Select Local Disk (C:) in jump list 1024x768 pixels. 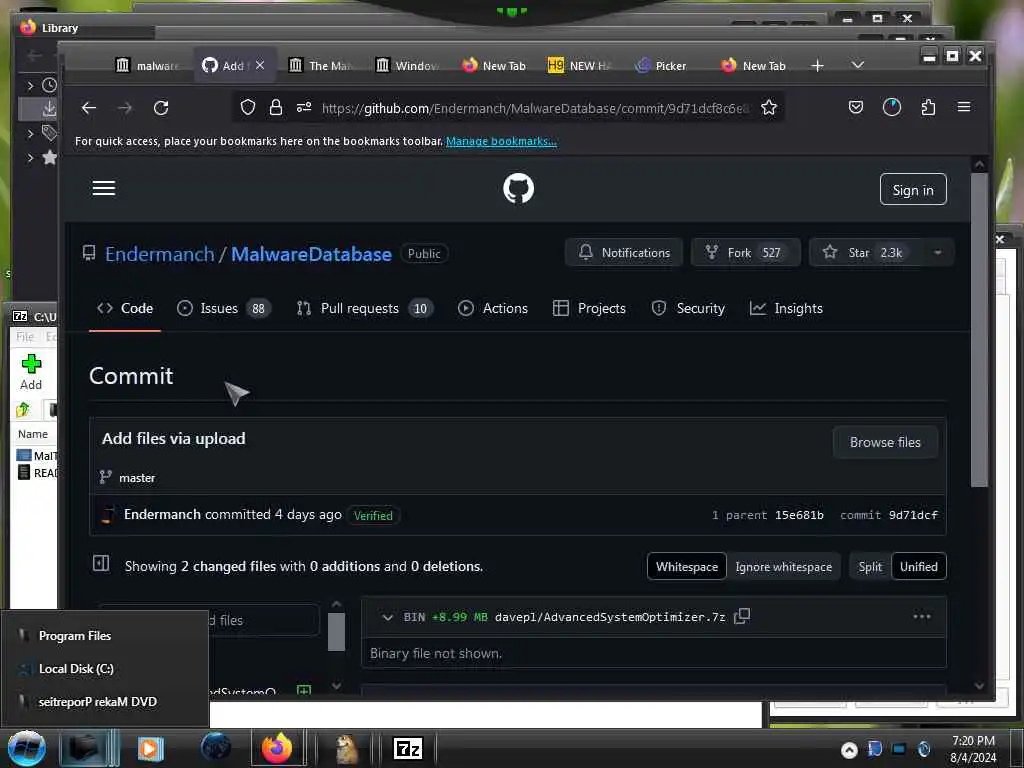pos(105,669)
